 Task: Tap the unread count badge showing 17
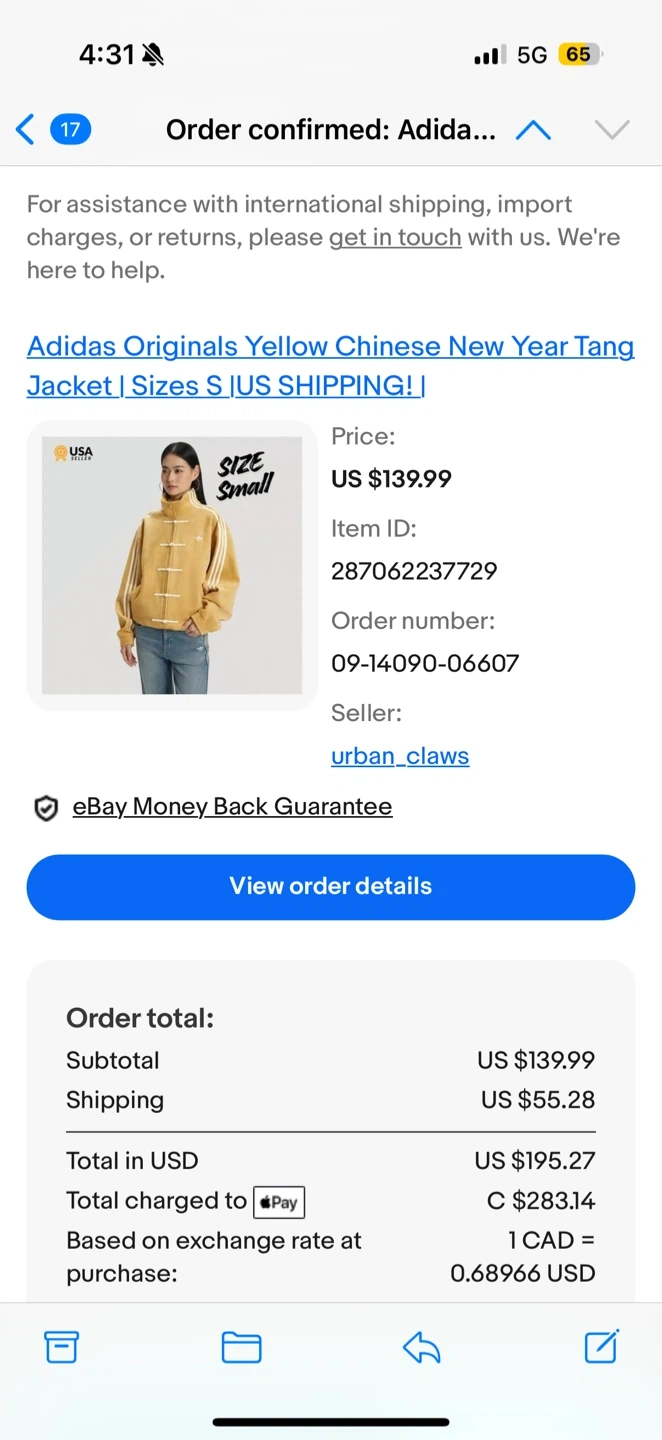tap(70, 129)
